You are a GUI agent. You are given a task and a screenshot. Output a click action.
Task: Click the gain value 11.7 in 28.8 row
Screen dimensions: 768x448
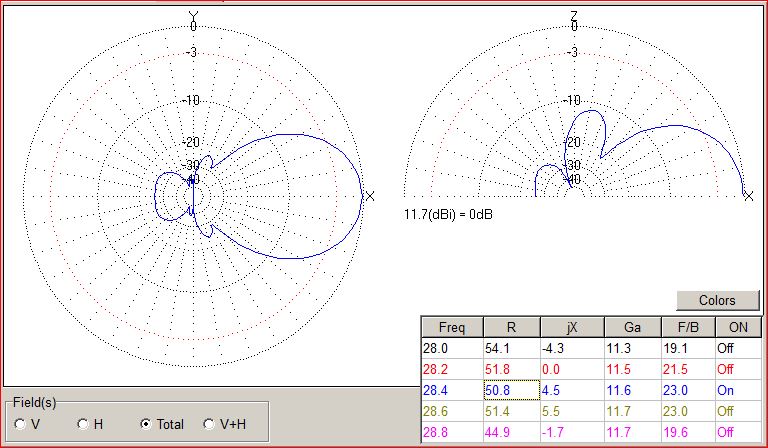click(x=632, y=432)
